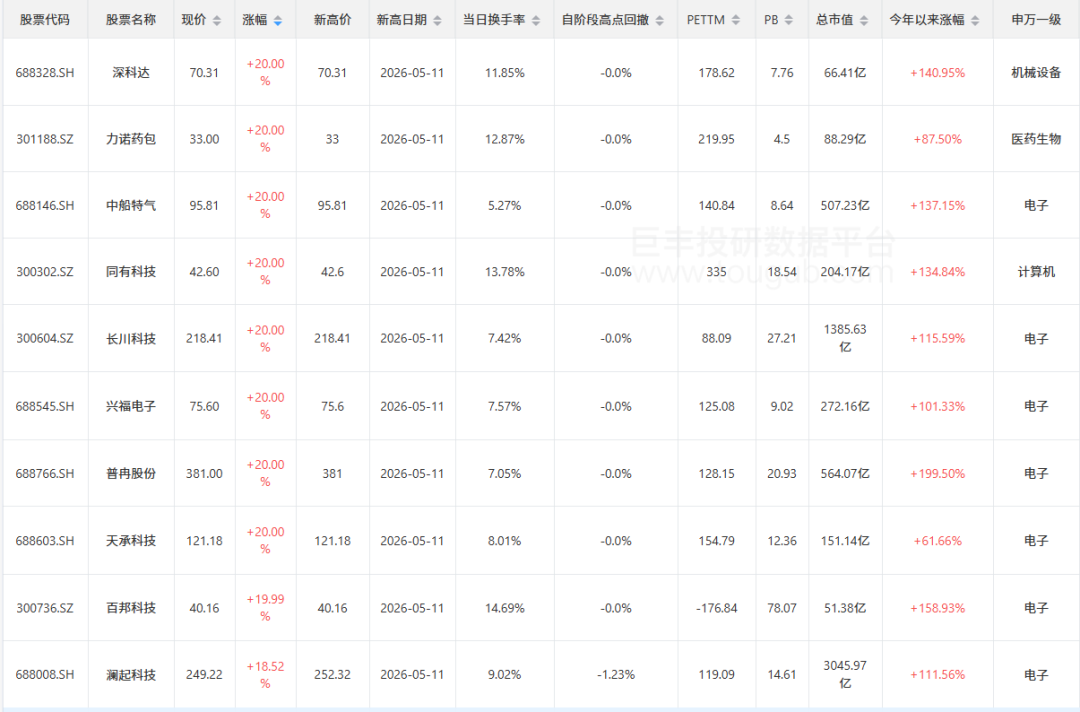
Task: Open stock code 688545.SH
Action: [45, 406]
